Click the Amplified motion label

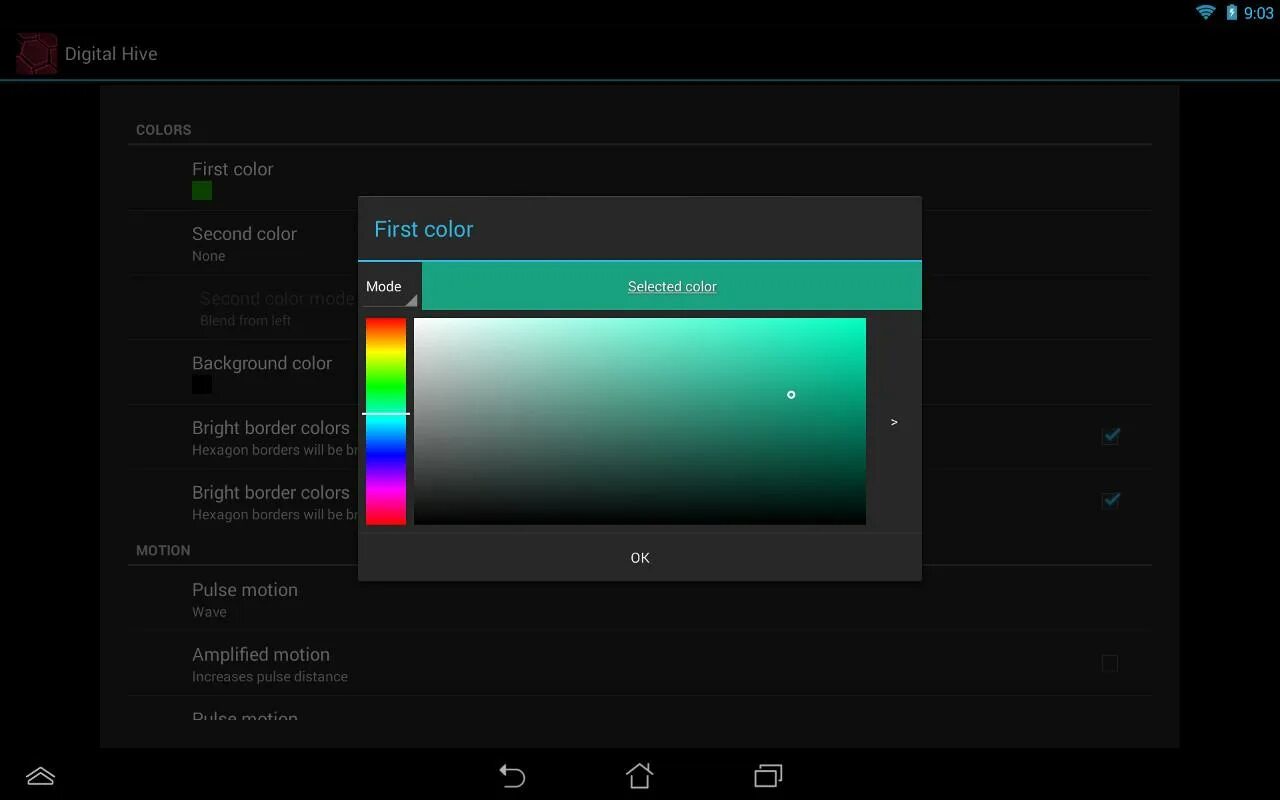(x=261, y=655)
